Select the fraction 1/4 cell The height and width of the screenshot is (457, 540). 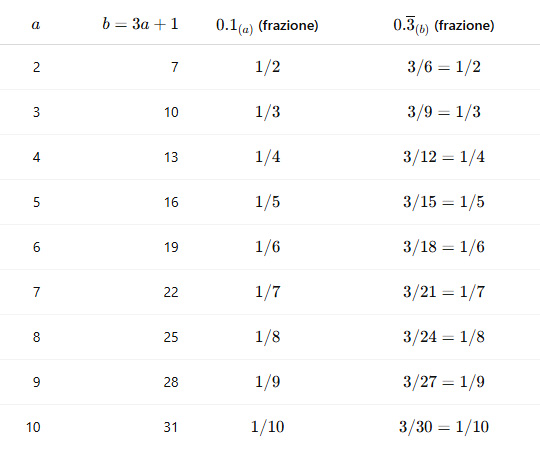pos(268,157)
